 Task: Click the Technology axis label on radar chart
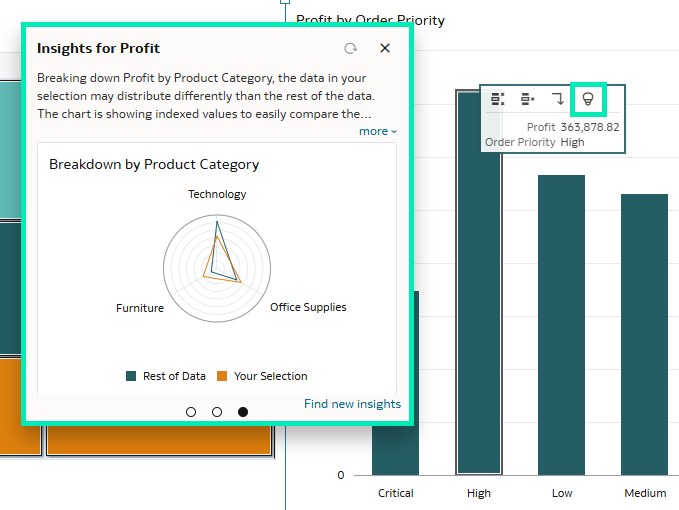click(217, 194)
